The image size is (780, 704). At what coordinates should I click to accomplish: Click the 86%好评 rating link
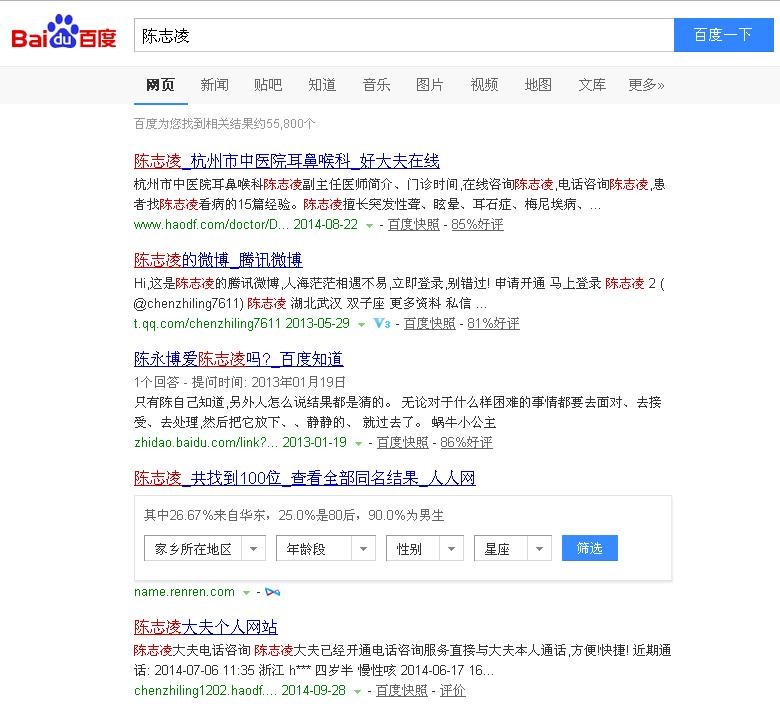[466, 443]
